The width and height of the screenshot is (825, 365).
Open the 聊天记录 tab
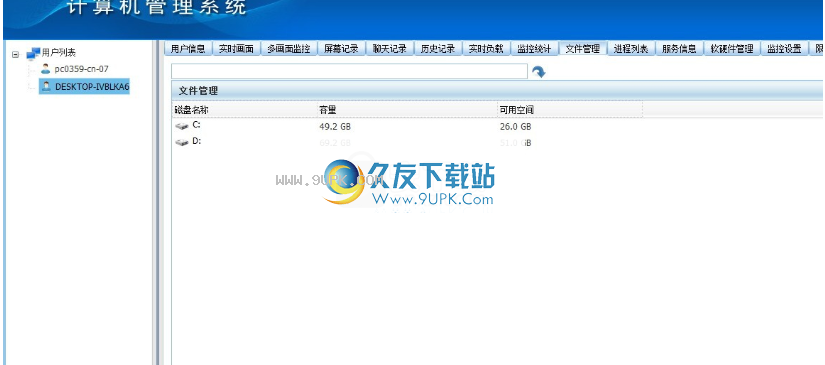390,49
